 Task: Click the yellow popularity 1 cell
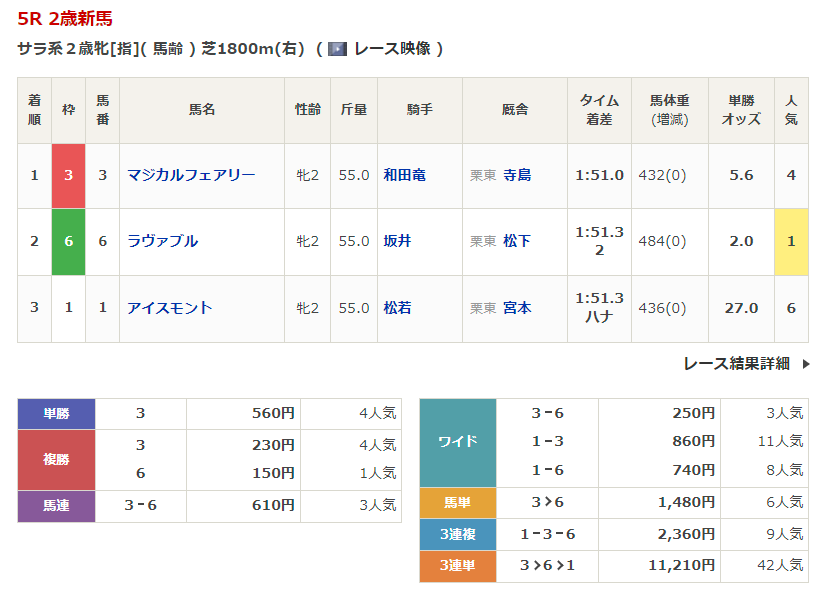point(791,241)
